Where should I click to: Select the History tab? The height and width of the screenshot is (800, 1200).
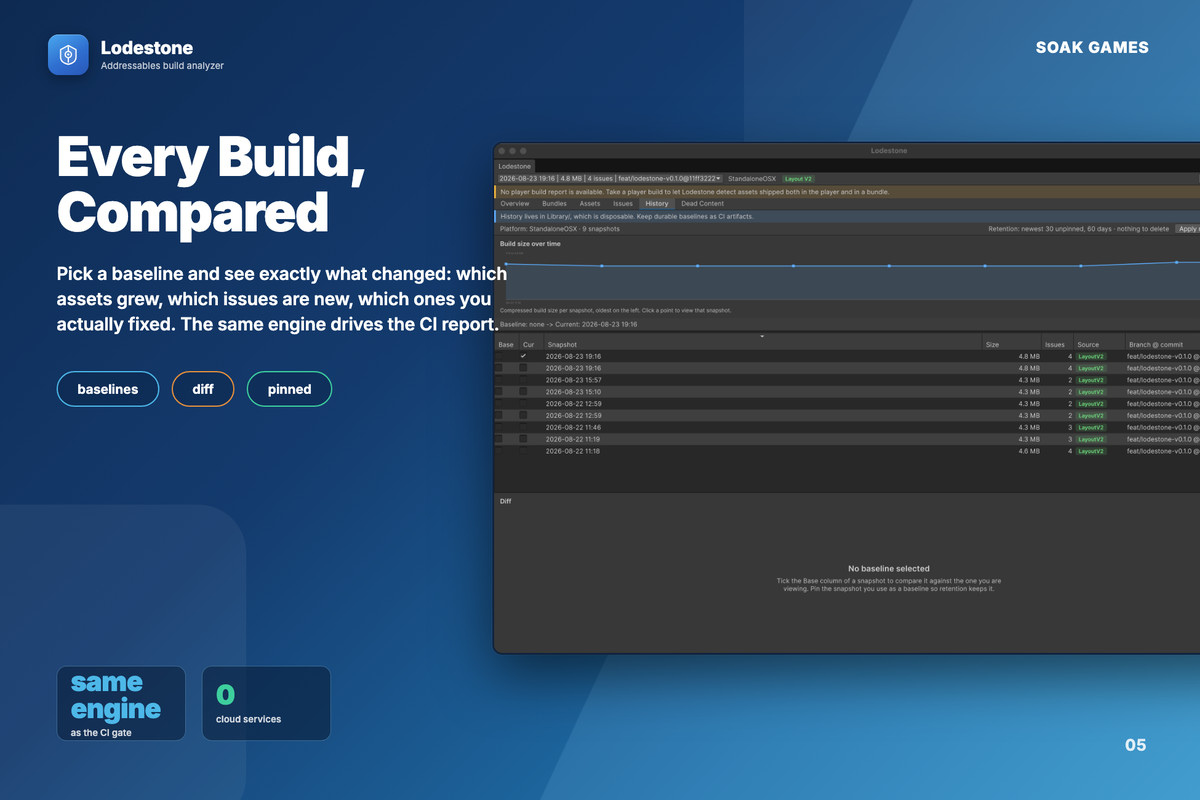[657, 203]
